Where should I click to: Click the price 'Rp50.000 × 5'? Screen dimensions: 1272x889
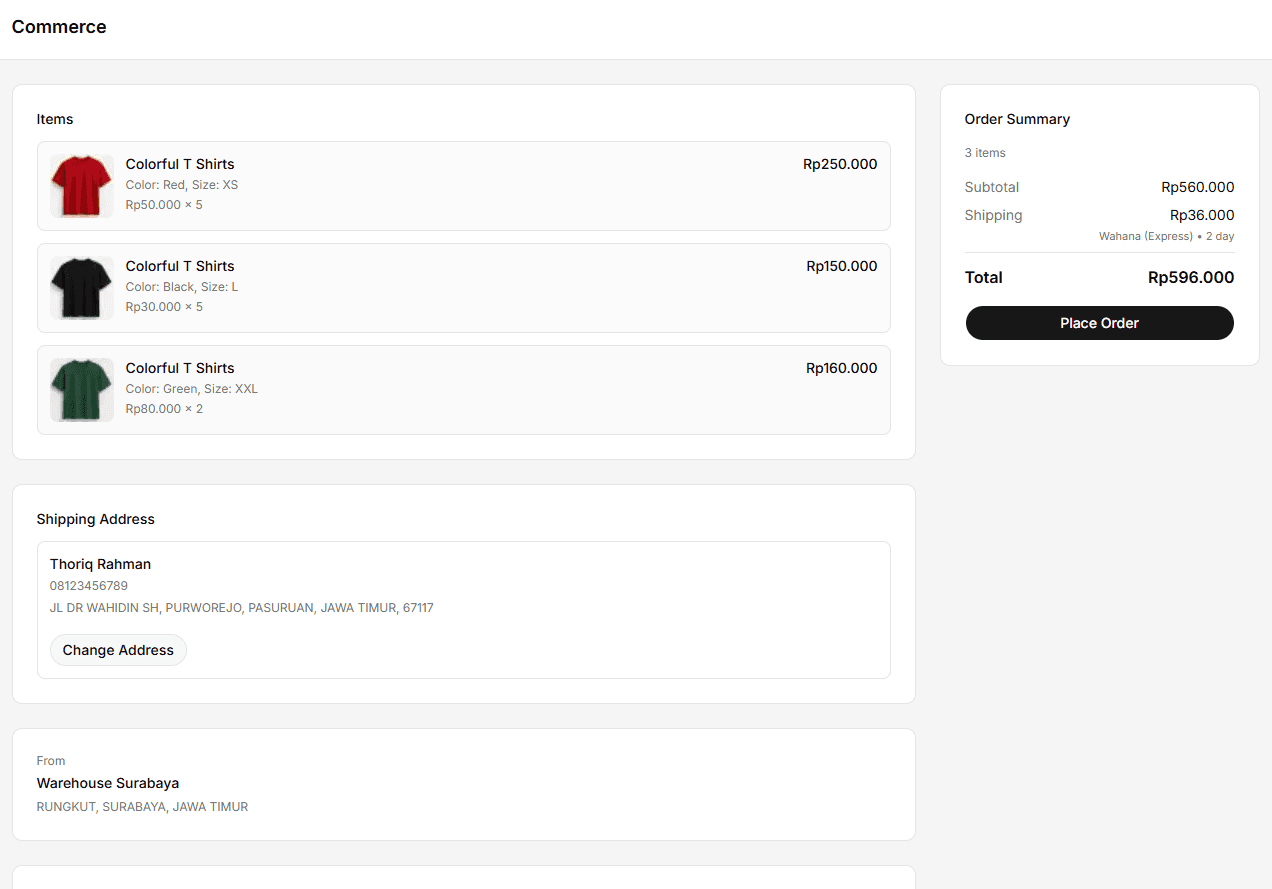click(x=164, y=205)
